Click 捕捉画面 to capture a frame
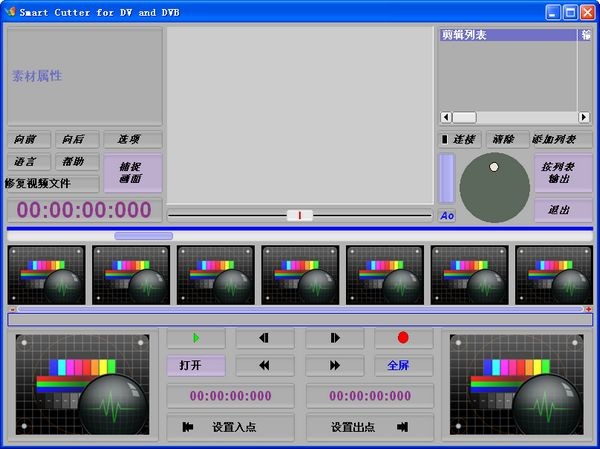Viewport: 600px width, 449px height. [132, 172]
